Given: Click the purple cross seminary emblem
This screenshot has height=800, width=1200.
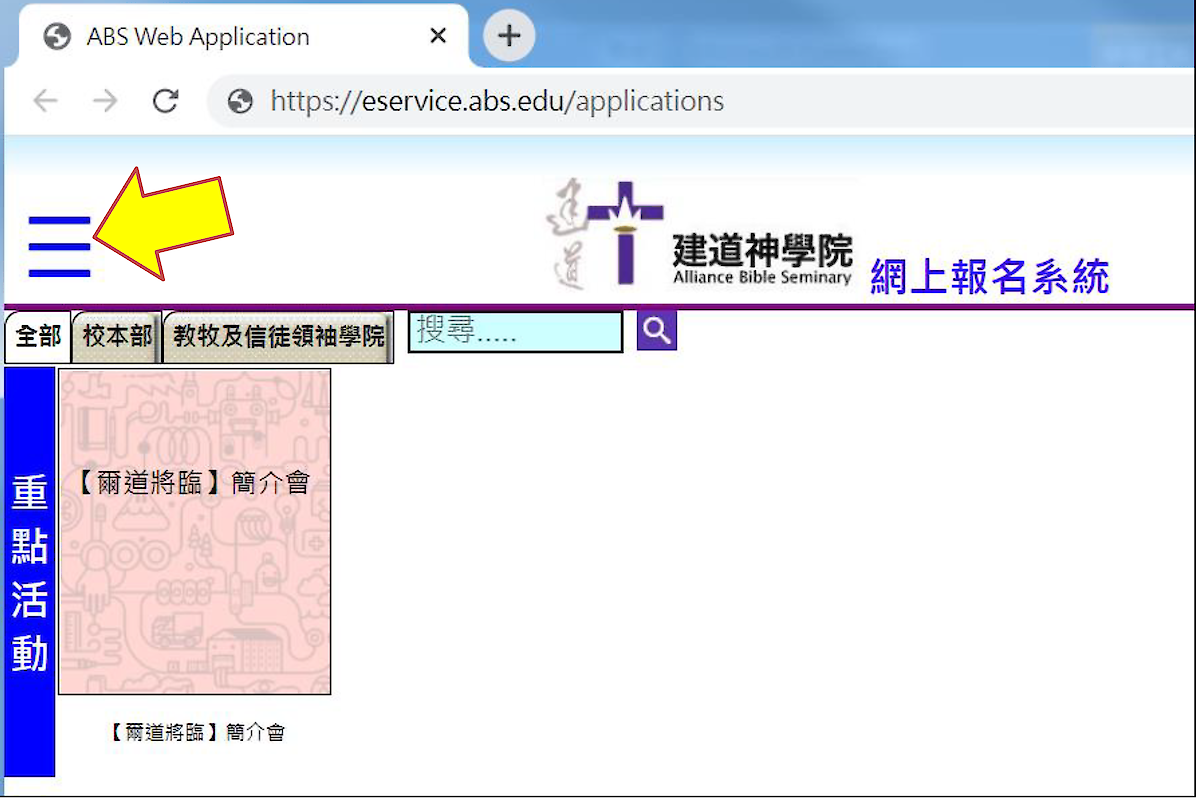Looking at the screenshot, I should [625, 232].
